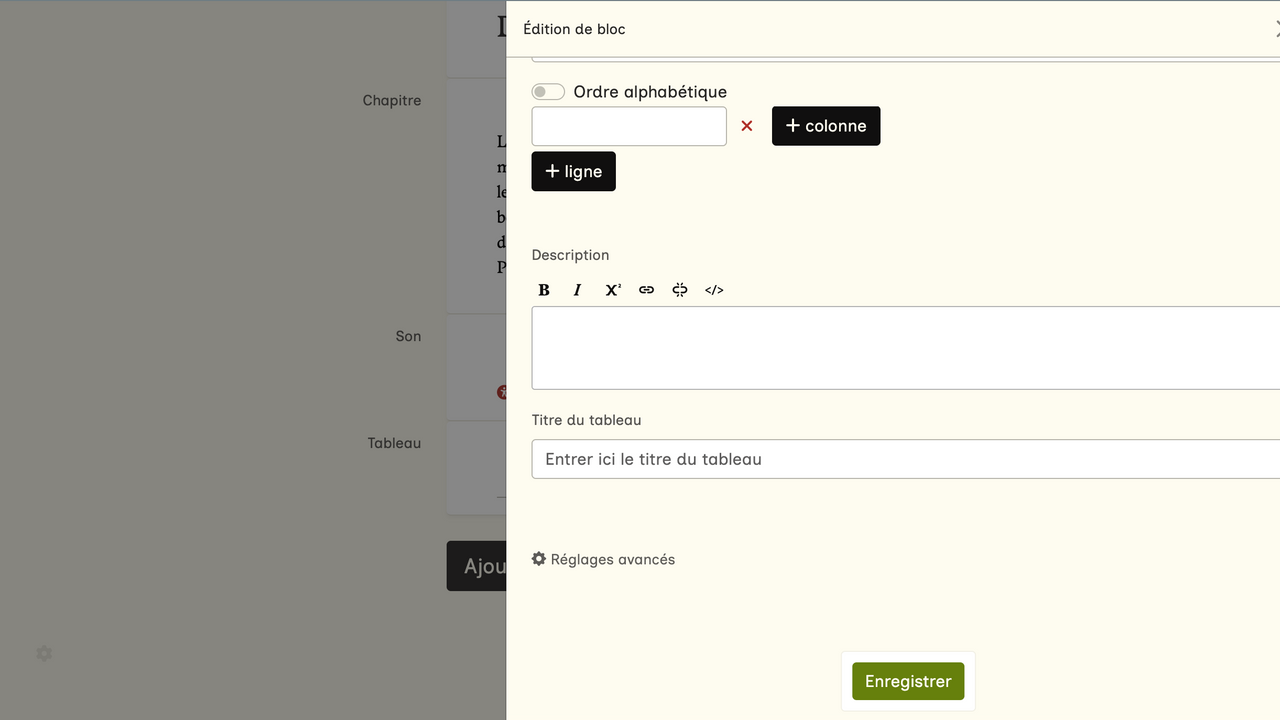
Task: Click the unlink icon in Description toolbar
Action: click(x=680, y=290)
